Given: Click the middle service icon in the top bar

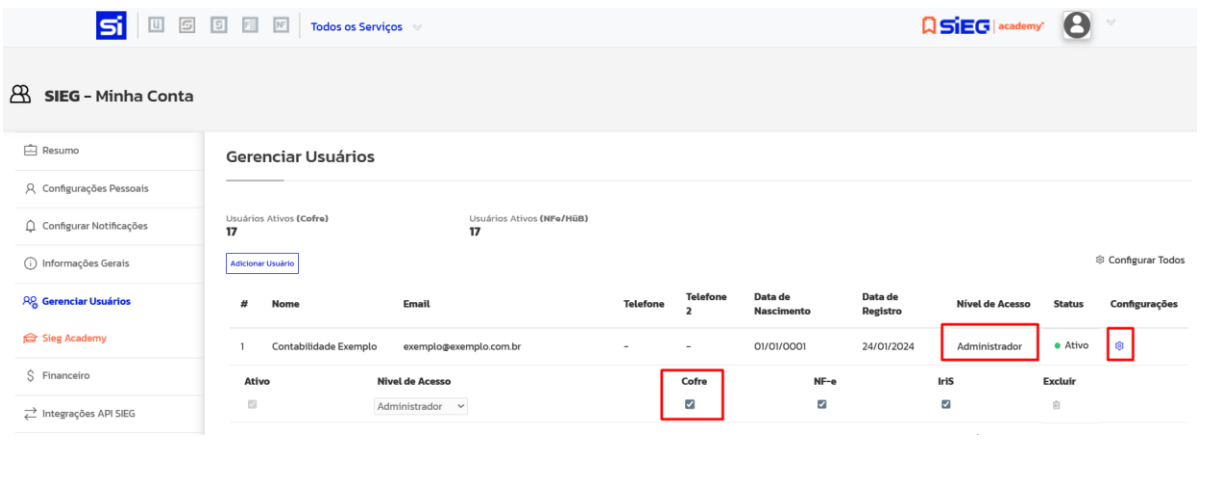Looking at the screenshot, I should 219,27.
